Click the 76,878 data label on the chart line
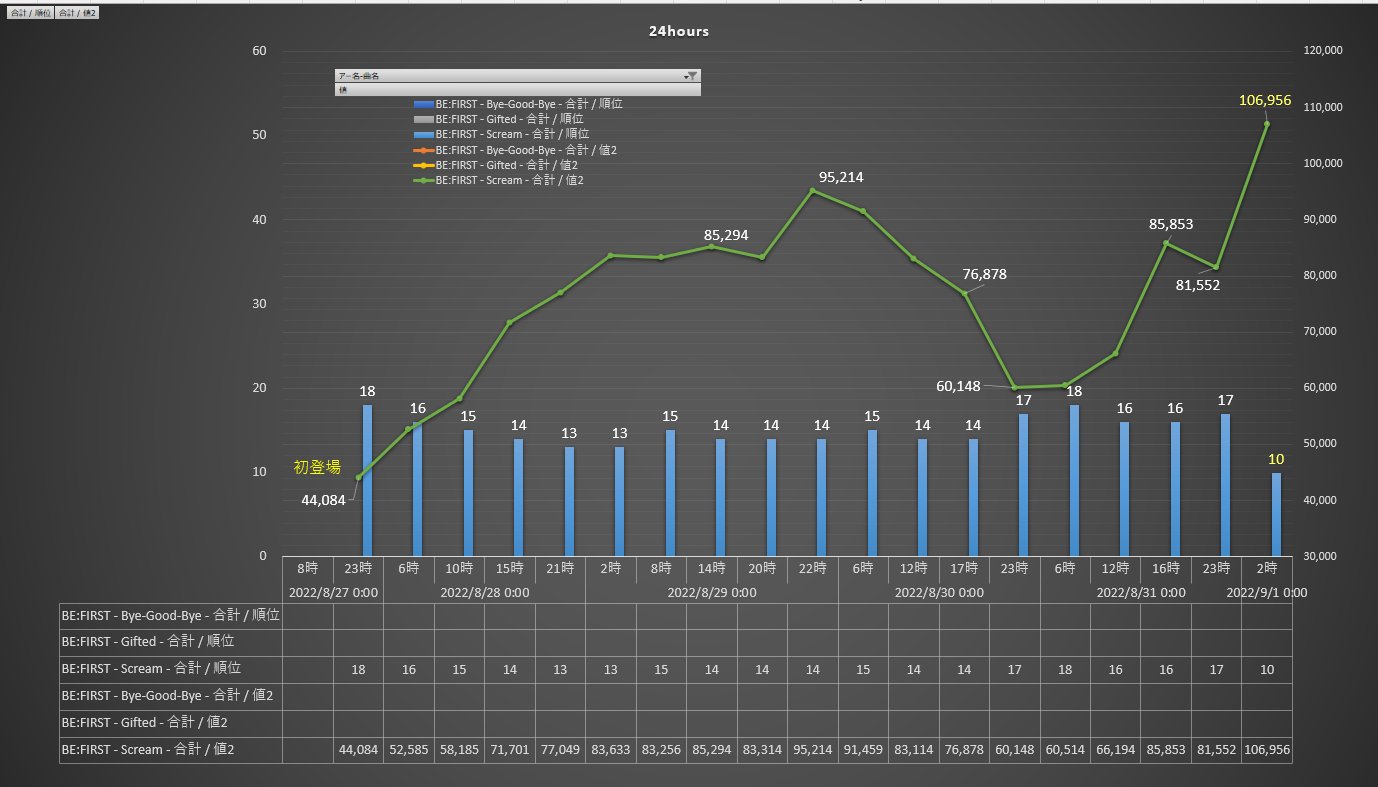 985,274
